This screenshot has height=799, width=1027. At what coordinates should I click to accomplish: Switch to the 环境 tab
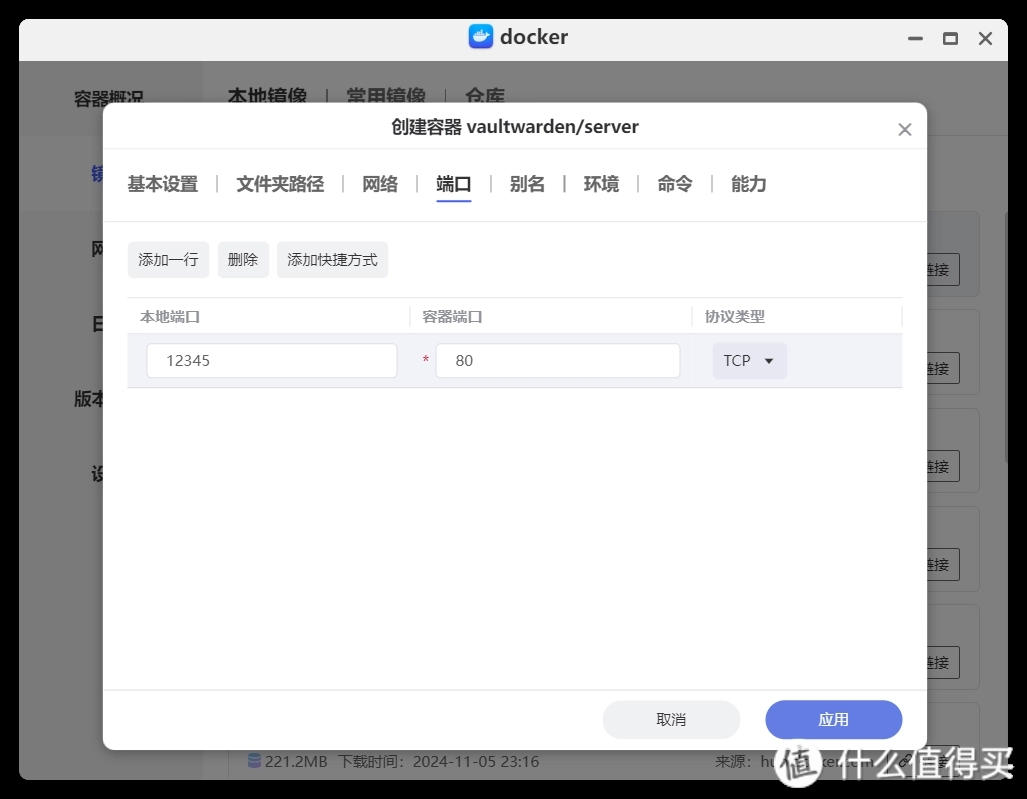pos(601,184)
